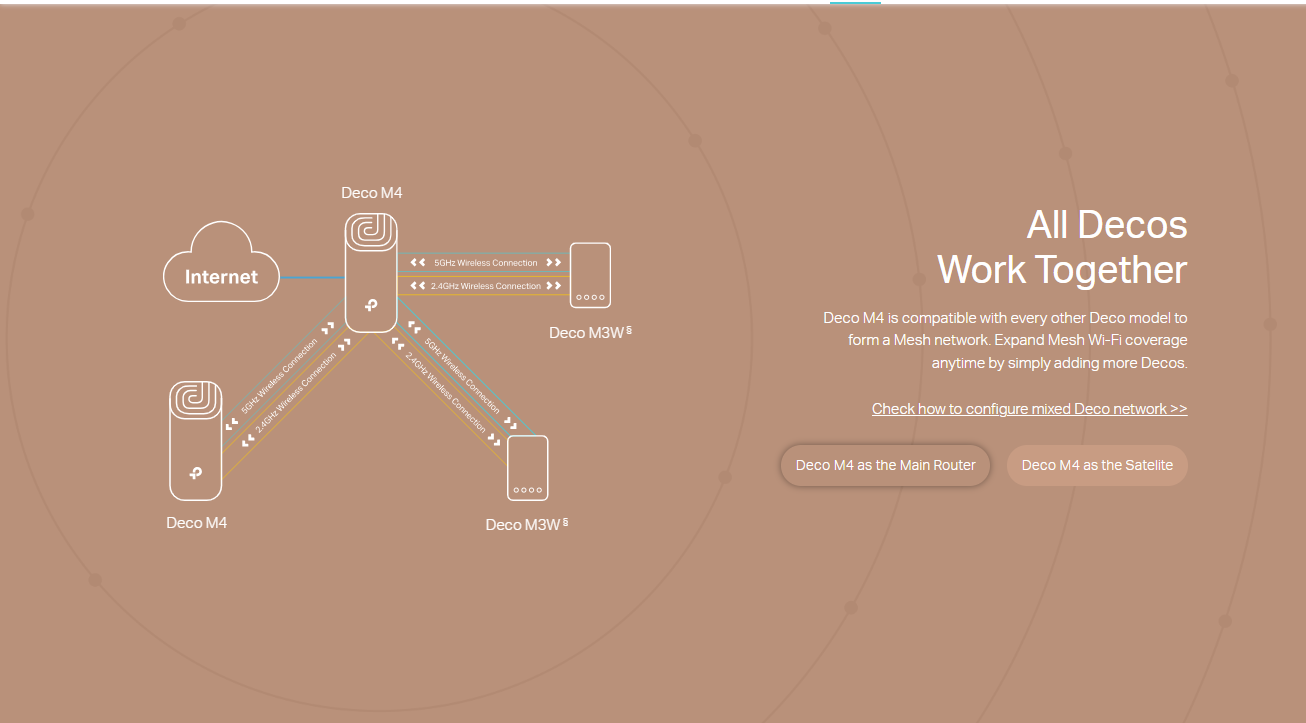Click the Deco M3W icon on the right
1306x723 pixels.
click(x=590, y=275)
